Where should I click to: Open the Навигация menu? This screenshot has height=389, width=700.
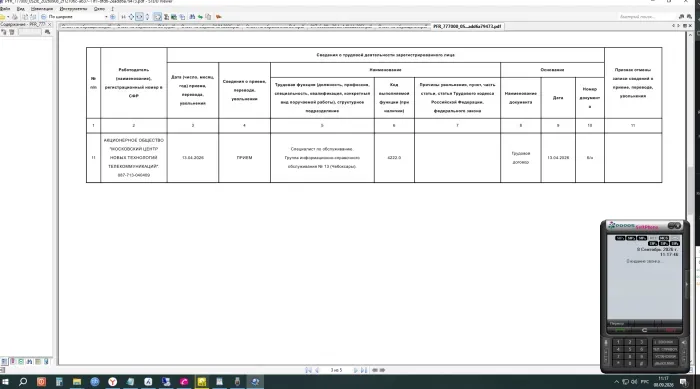point(42,8)
